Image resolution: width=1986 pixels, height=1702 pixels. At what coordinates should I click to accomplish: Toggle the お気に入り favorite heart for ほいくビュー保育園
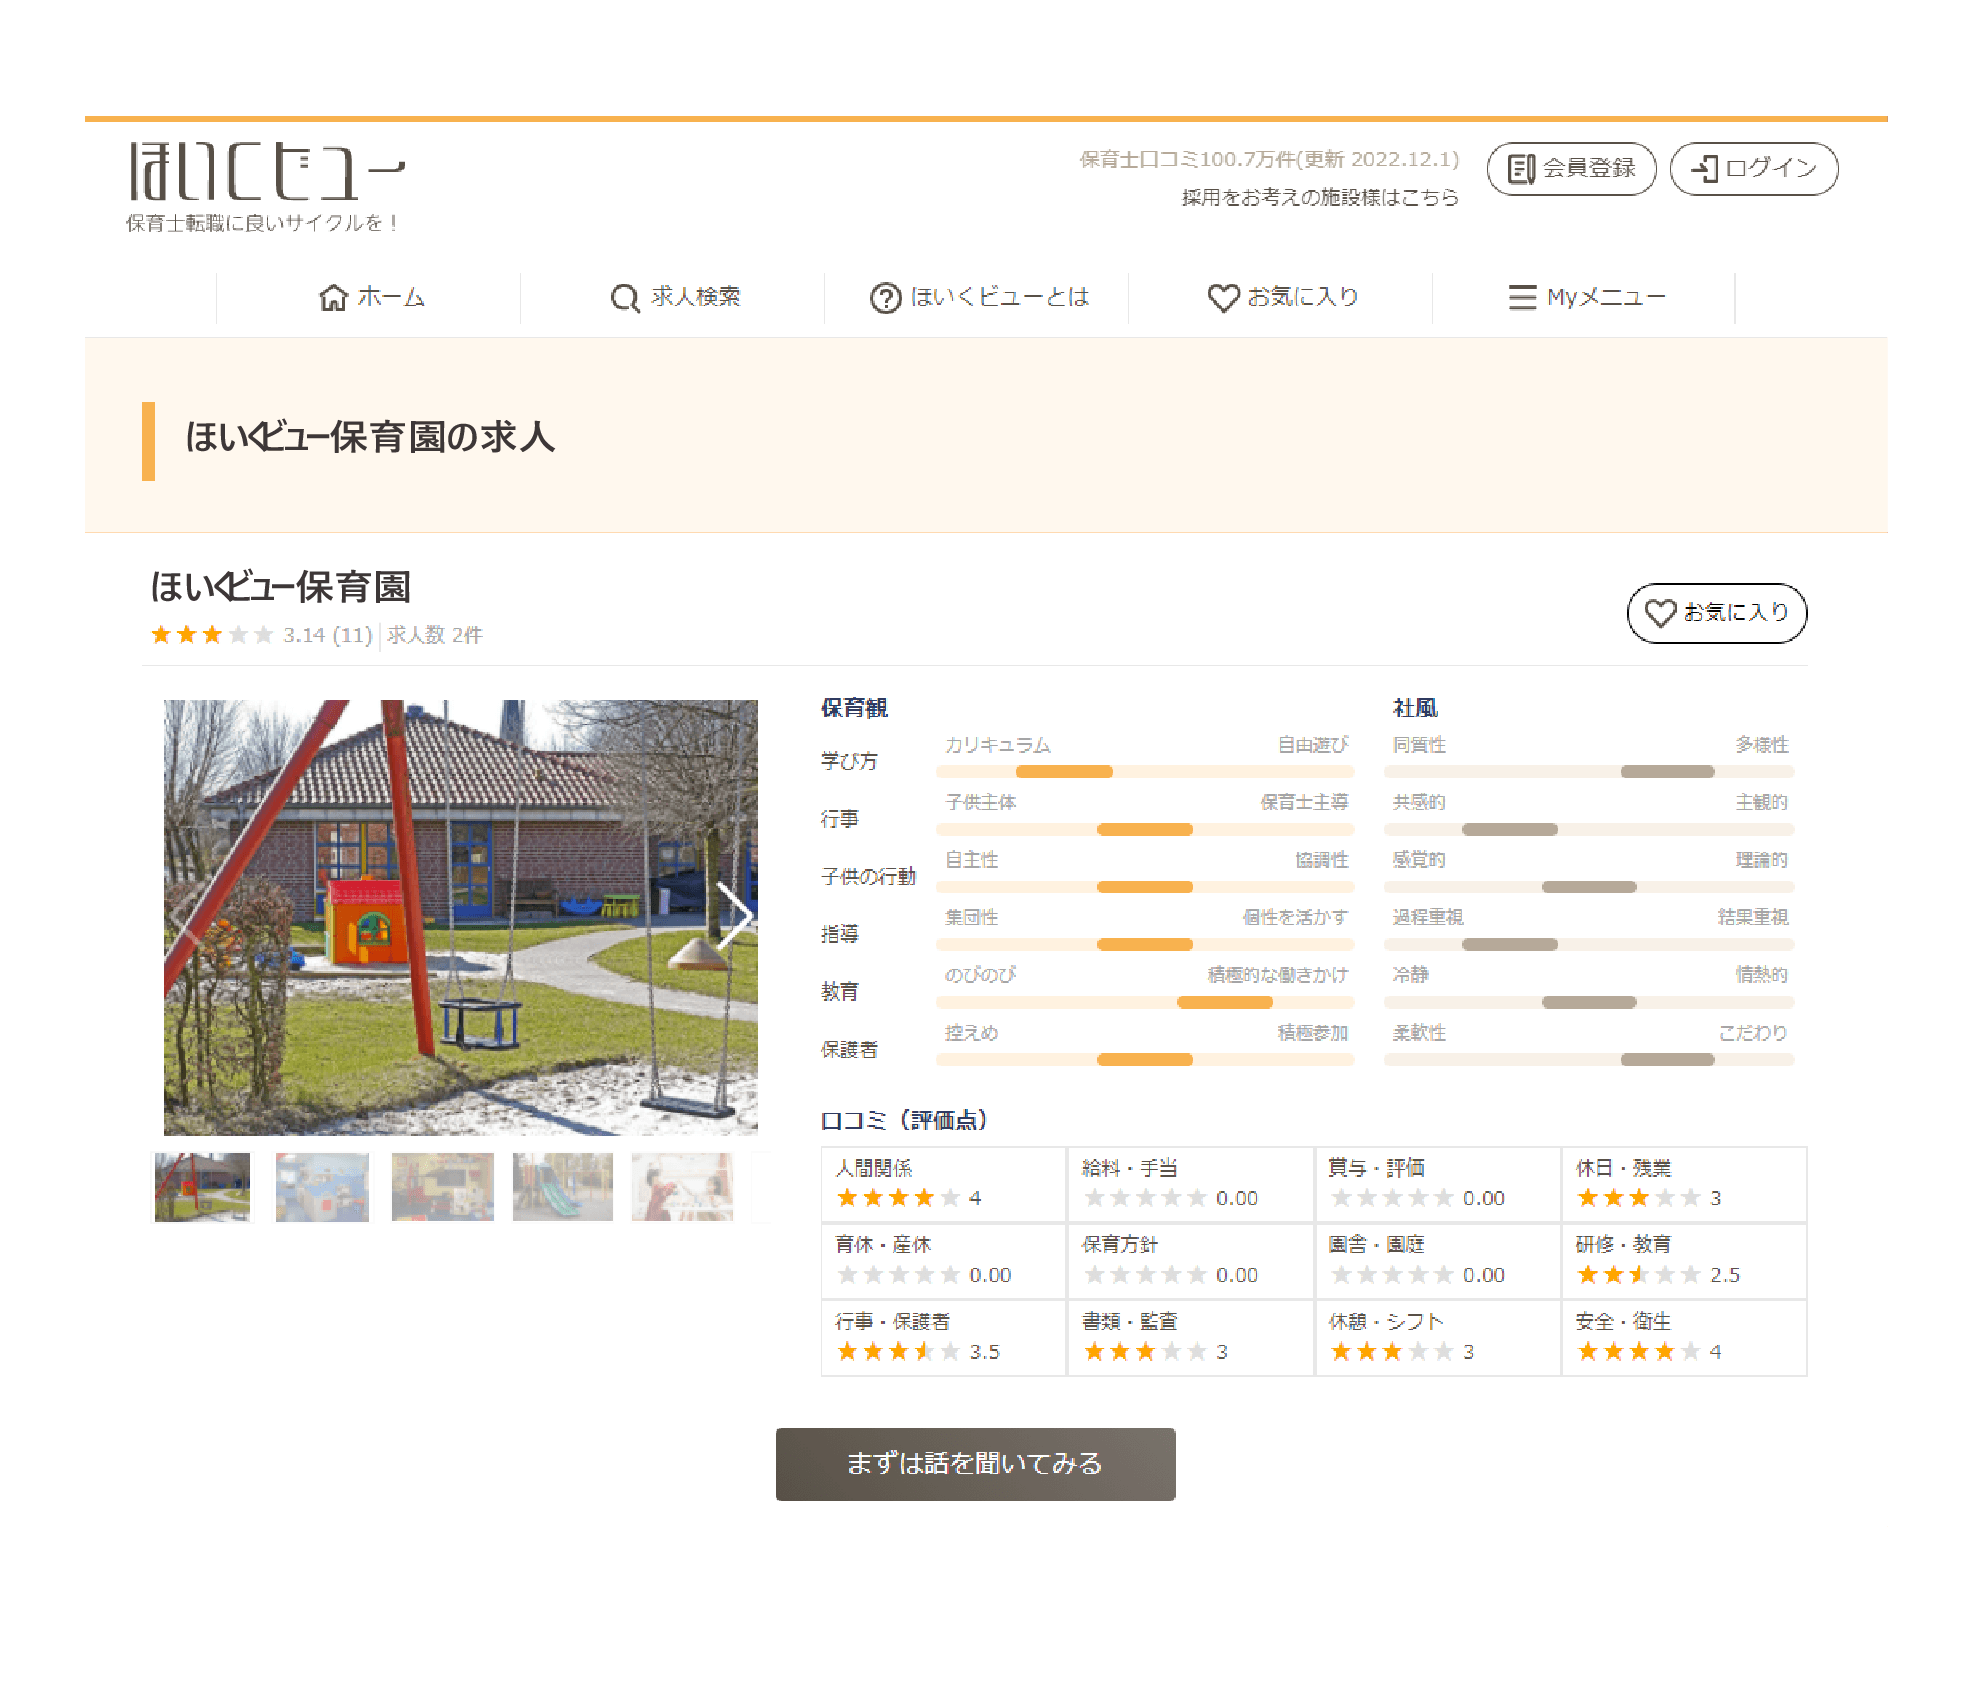[1716, 613]
